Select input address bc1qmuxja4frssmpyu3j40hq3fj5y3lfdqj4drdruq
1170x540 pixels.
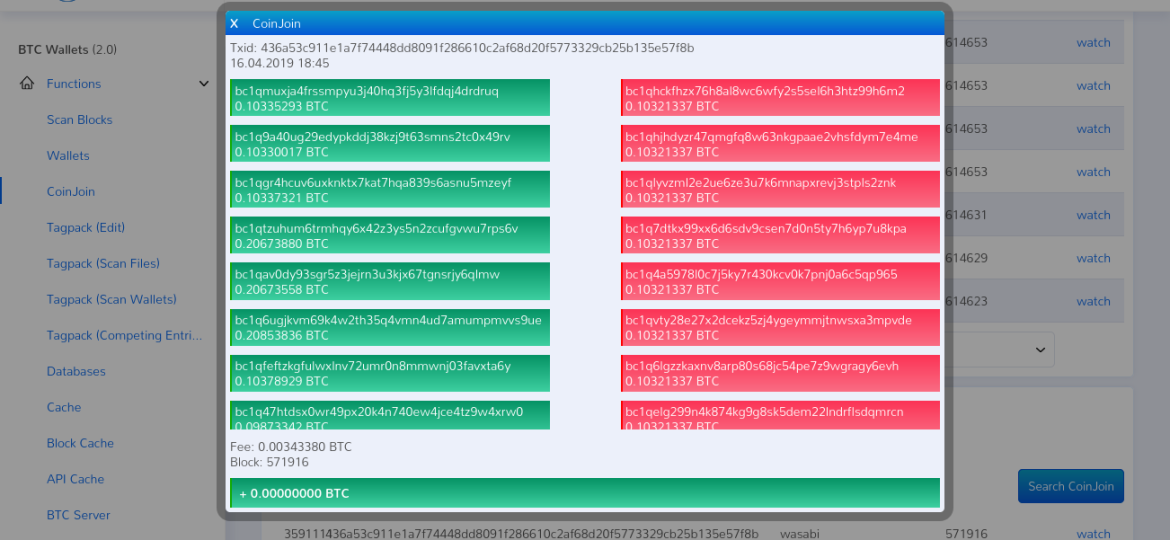[390, 98]
